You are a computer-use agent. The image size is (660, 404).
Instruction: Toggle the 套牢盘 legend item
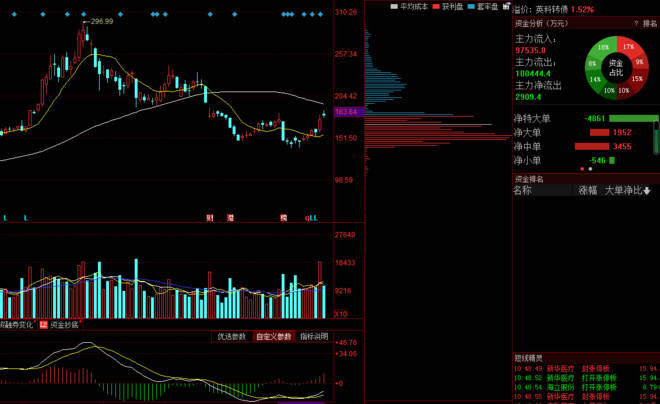pos(483,7)
